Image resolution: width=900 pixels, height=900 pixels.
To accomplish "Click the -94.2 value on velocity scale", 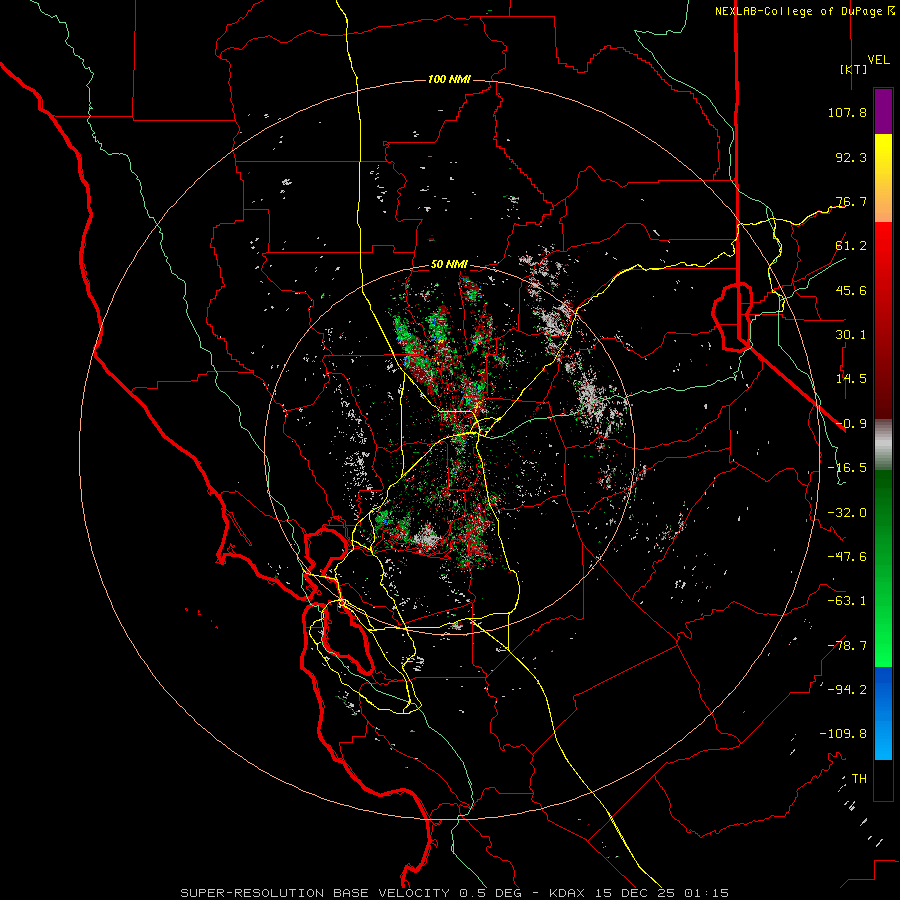I will tap(847, 690).
